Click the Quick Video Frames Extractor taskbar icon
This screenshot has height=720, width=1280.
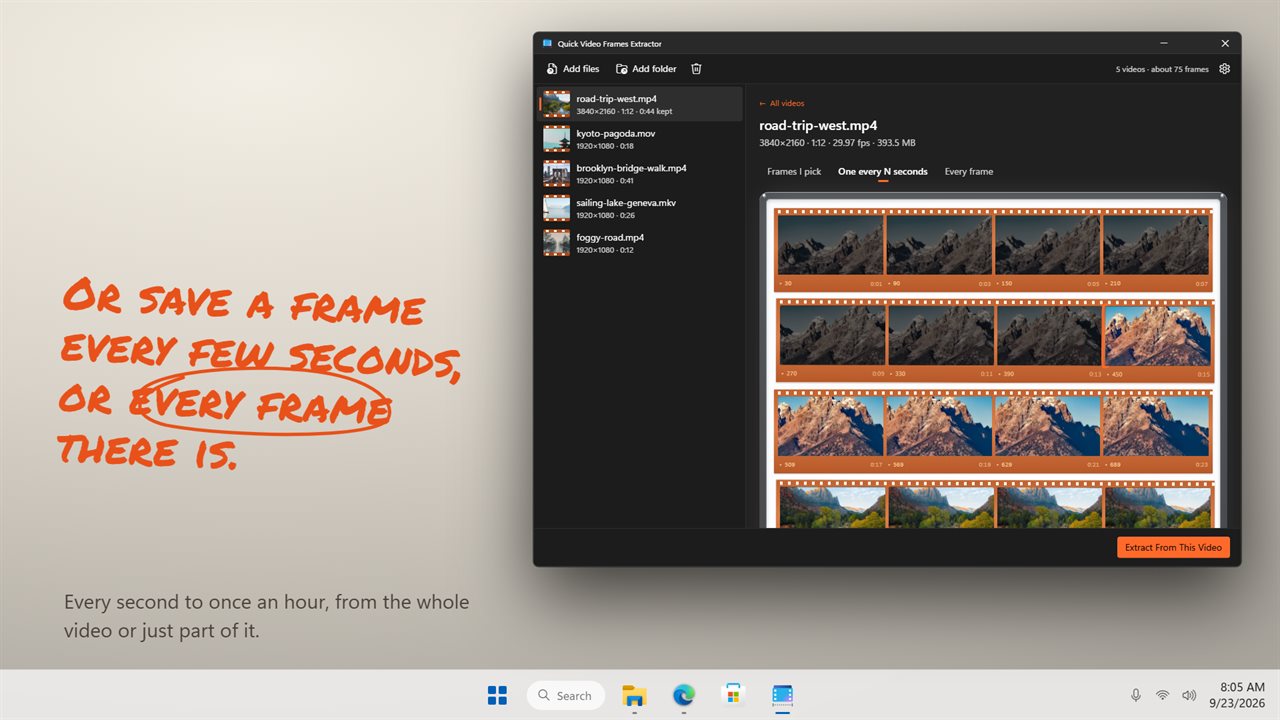783,695
